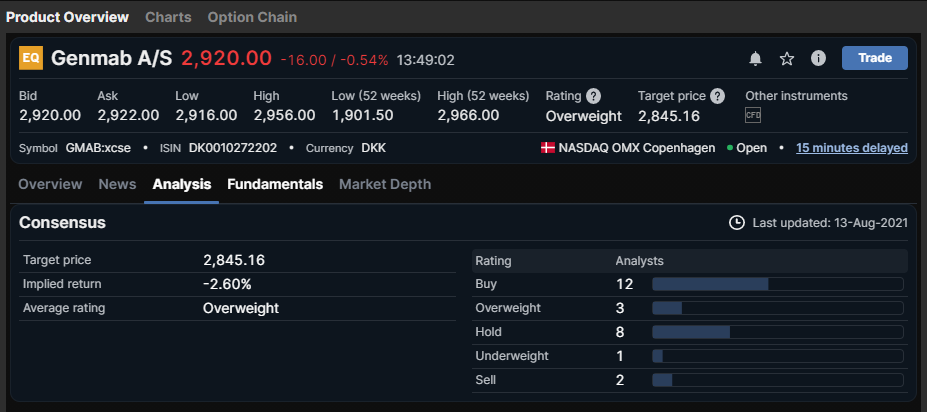Click the timestamp 13:49:02

tap(426, 60)
